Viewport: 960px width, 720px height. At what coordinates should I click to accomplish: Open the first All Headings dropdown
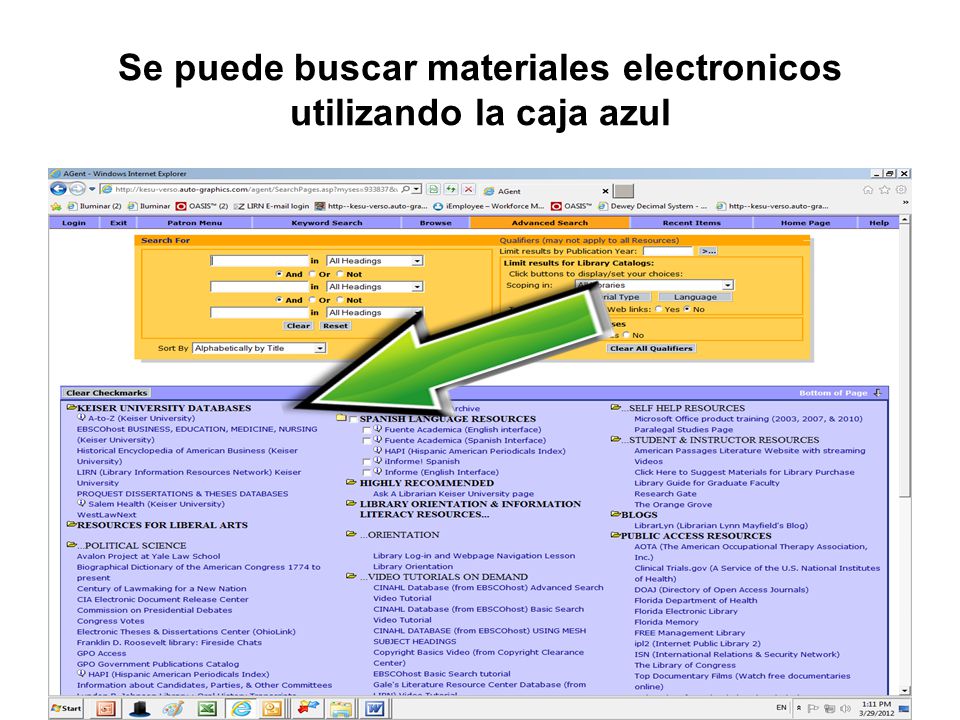click(x=375, y=261)
